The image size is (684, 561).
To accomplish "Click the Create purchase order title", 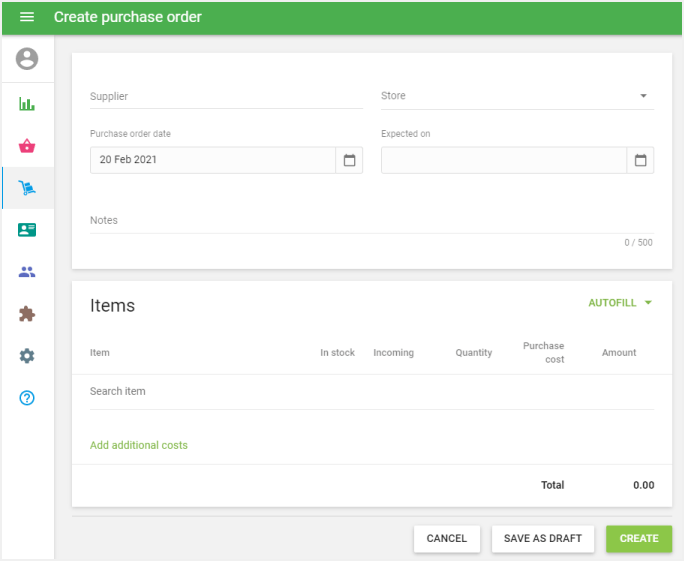I will [127, 17].
